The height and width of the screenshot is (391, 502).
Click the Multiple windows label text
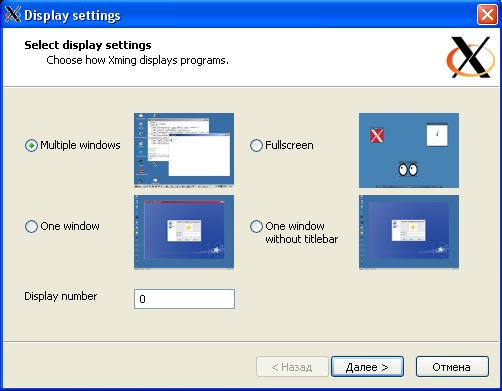pos(80,145)
